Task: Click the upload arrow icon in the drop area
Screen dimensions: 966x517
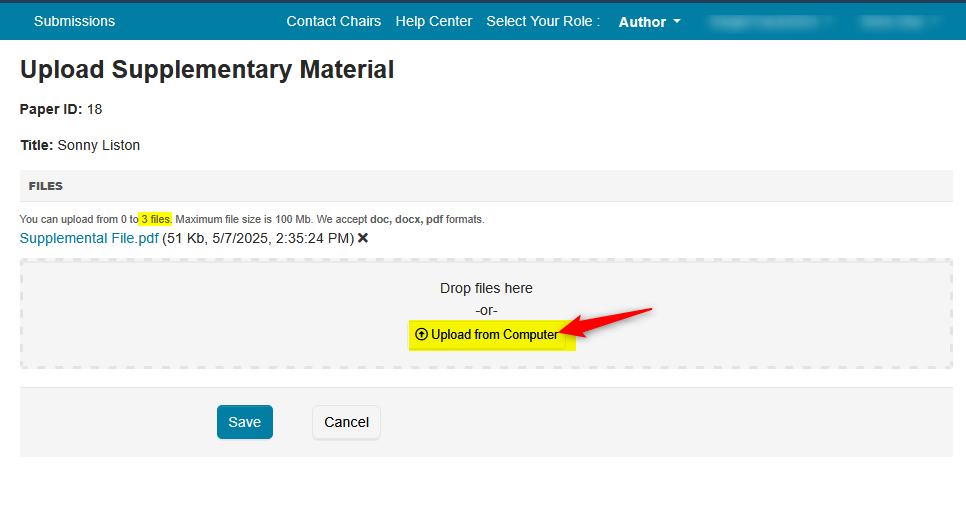Action: click(421, 334)
